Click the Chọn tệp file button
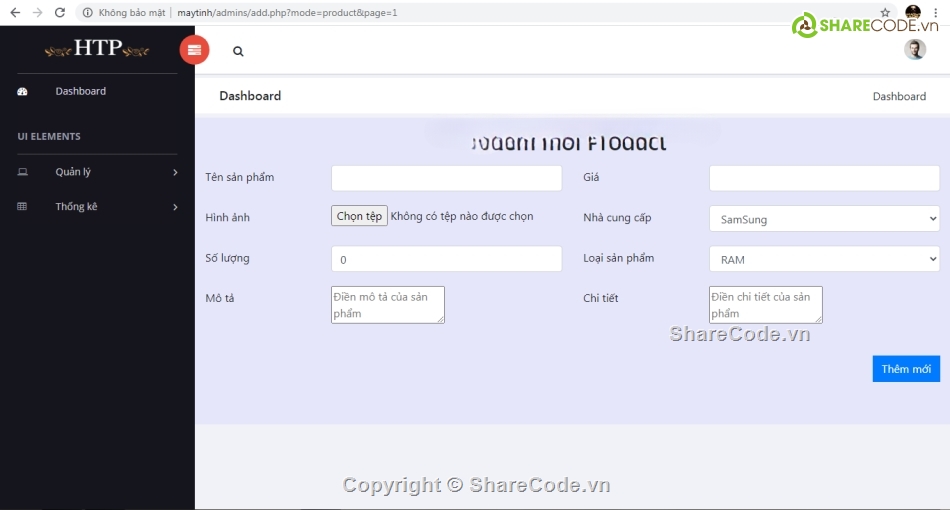950x510 pixels. (359, 216)
